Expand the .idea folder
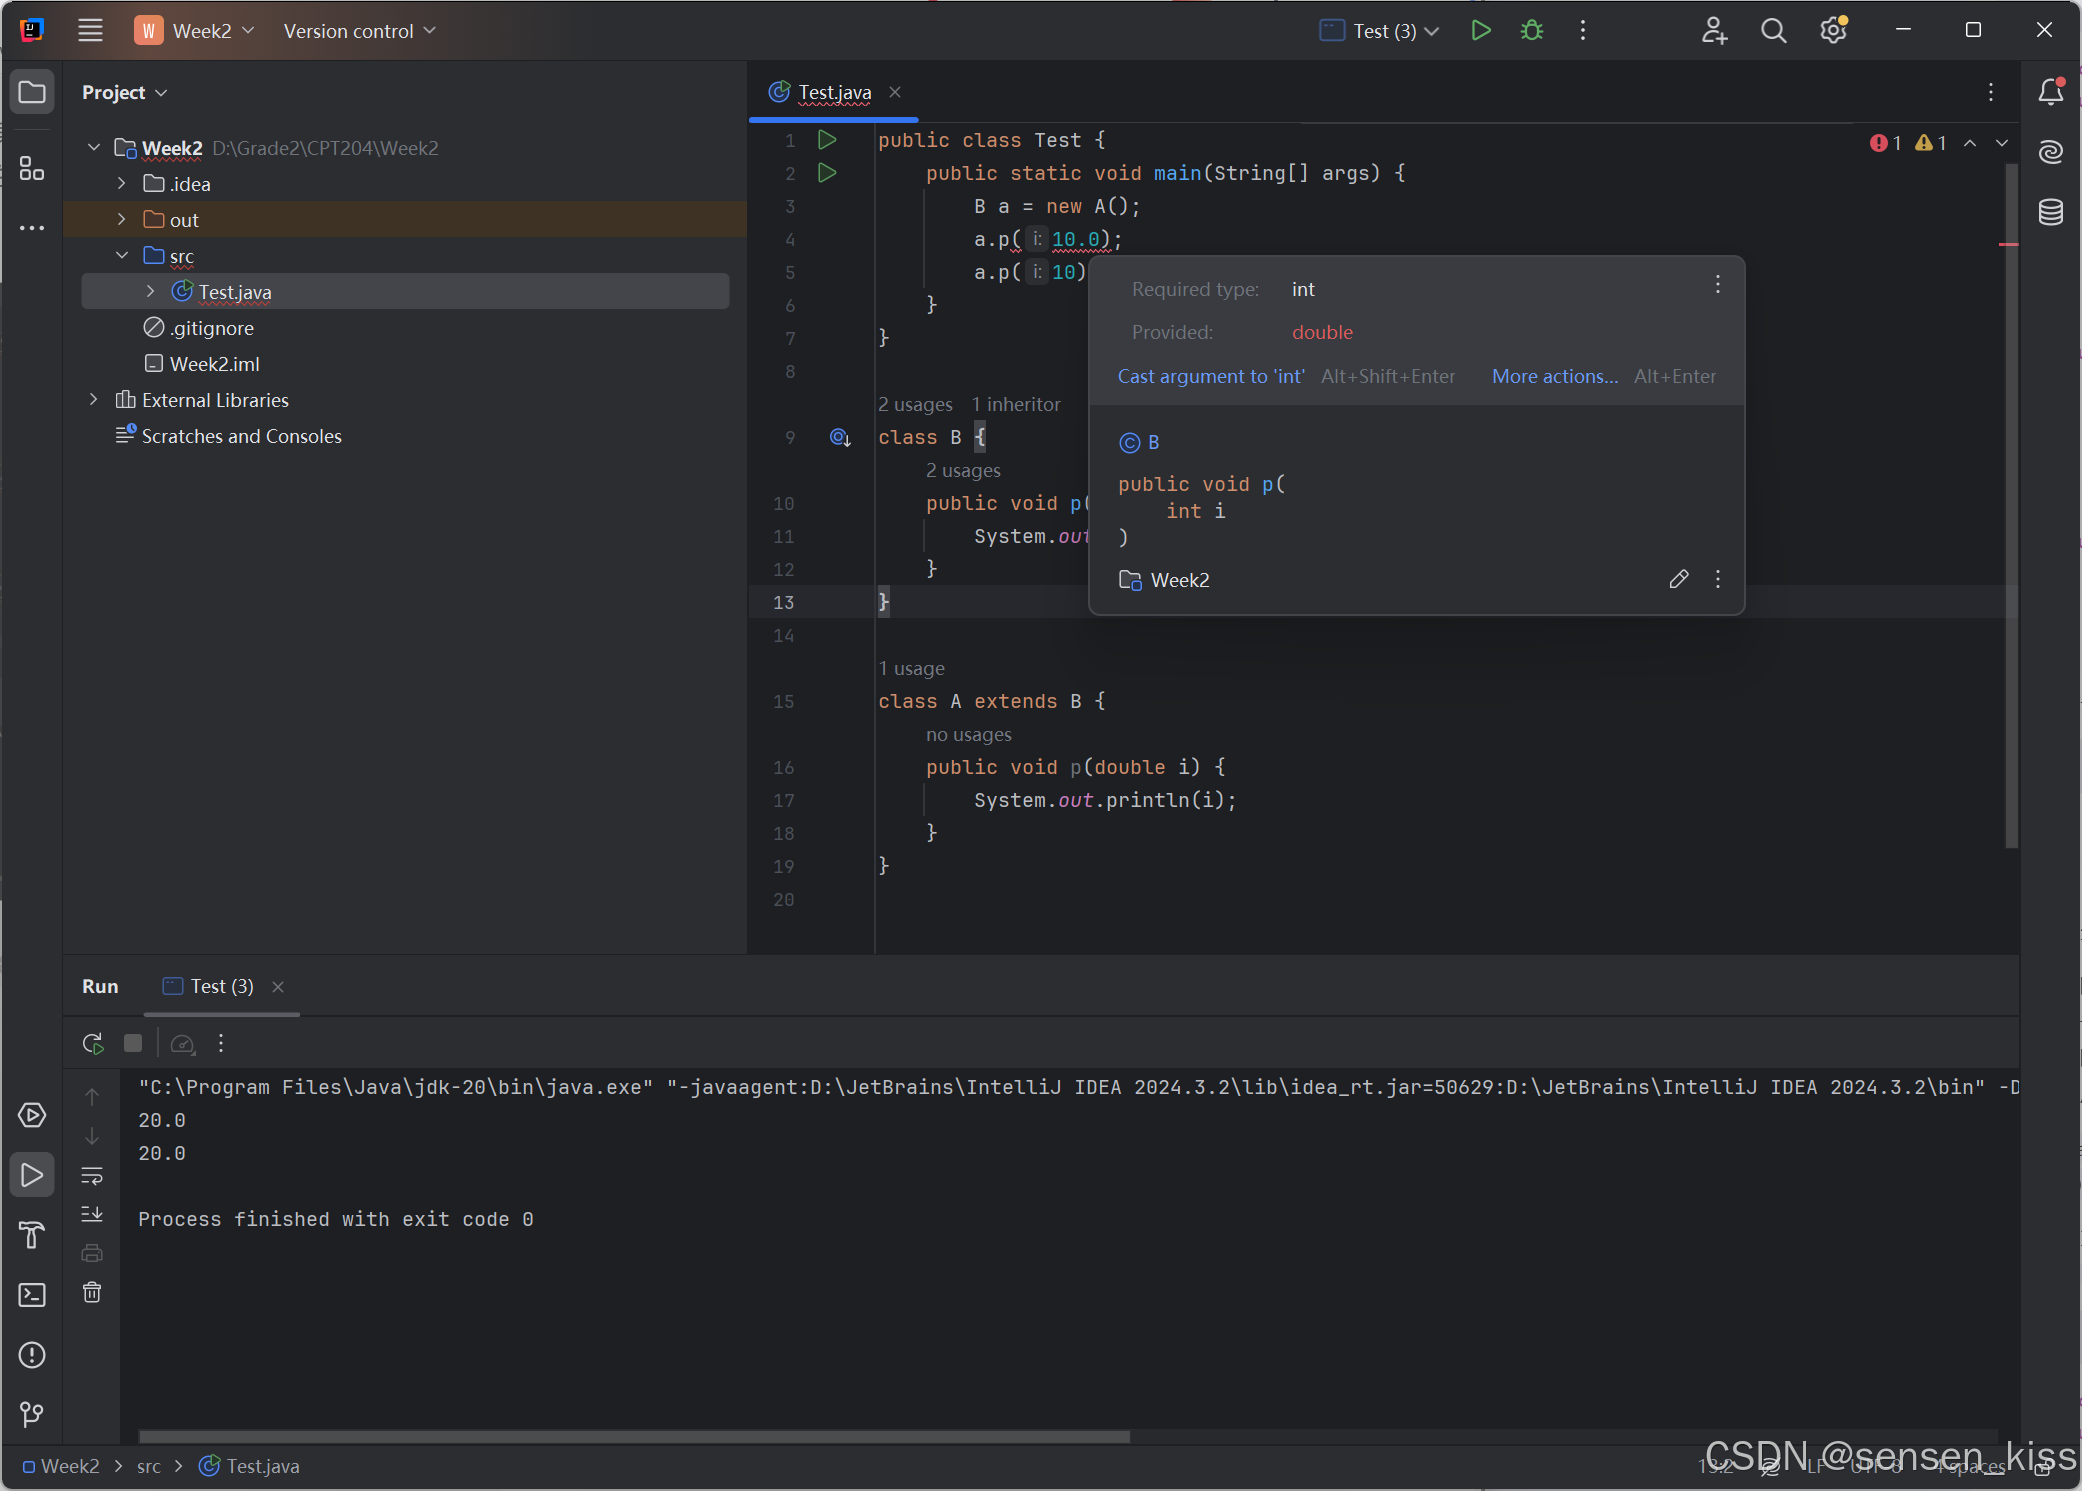This screenshot has width=2082, height=1491. (x=122, y=184)
